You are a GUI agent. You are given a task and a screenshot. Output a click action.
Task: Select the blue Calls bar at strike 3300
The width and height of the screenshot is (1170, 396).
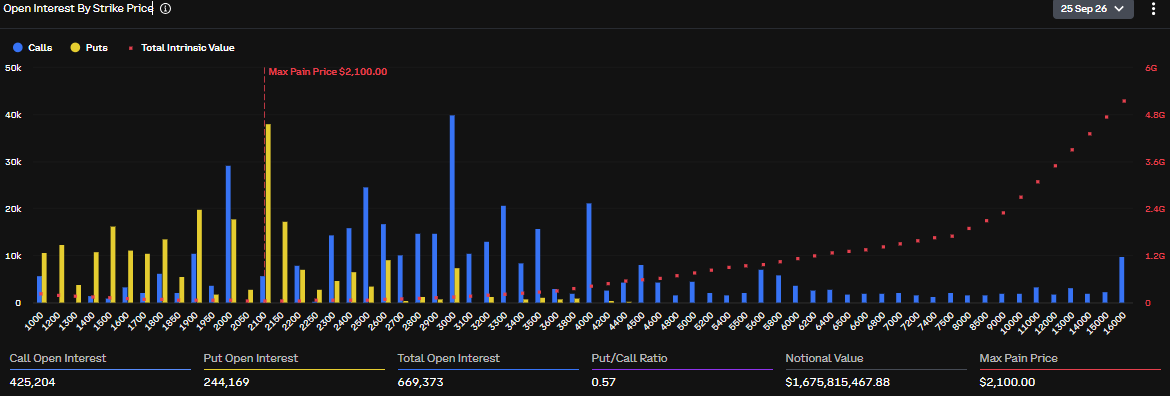[504, 254]
